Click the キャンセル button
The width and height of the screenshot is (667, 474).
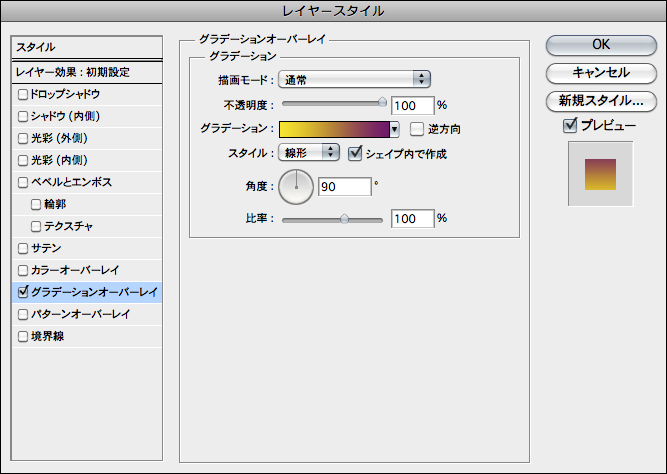point(601,72)
